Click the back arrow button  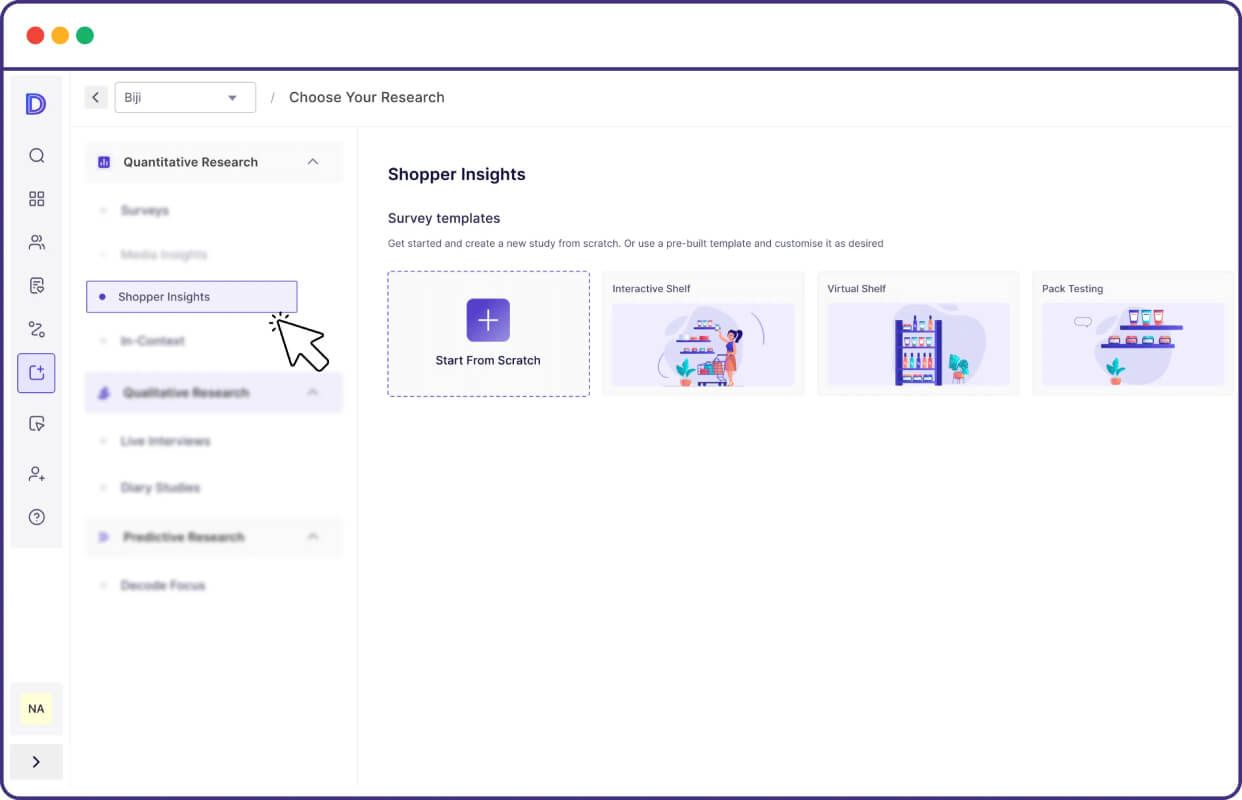(96, 97)
